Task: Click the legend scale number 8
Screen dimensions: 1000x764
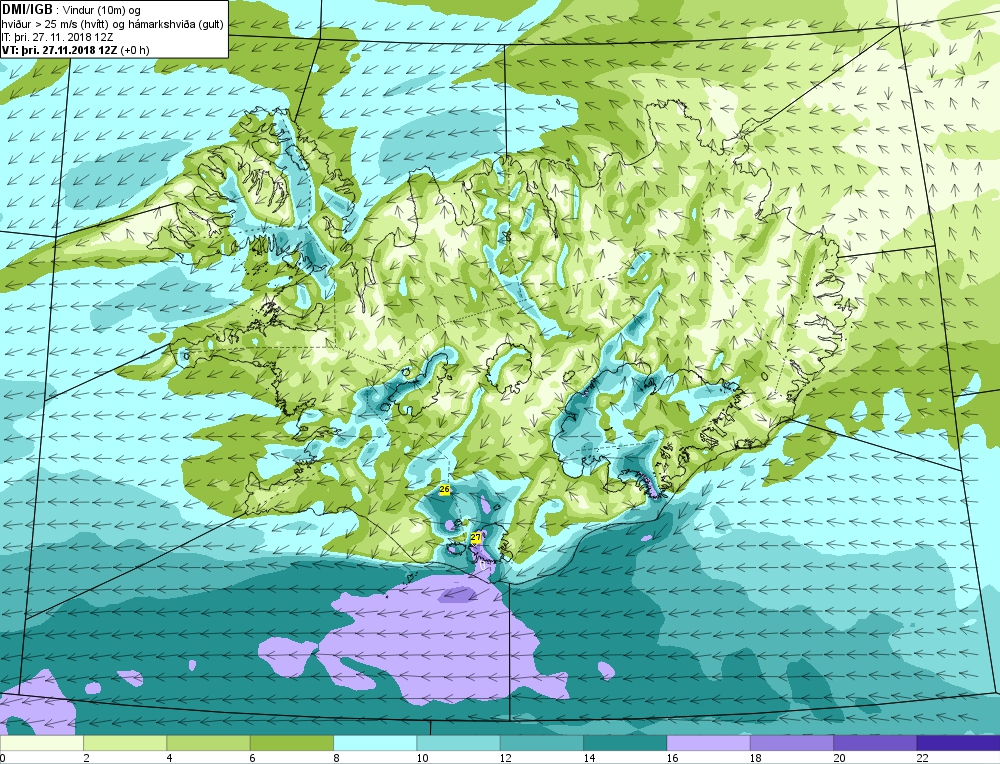Action: click(x=336, y=758)
